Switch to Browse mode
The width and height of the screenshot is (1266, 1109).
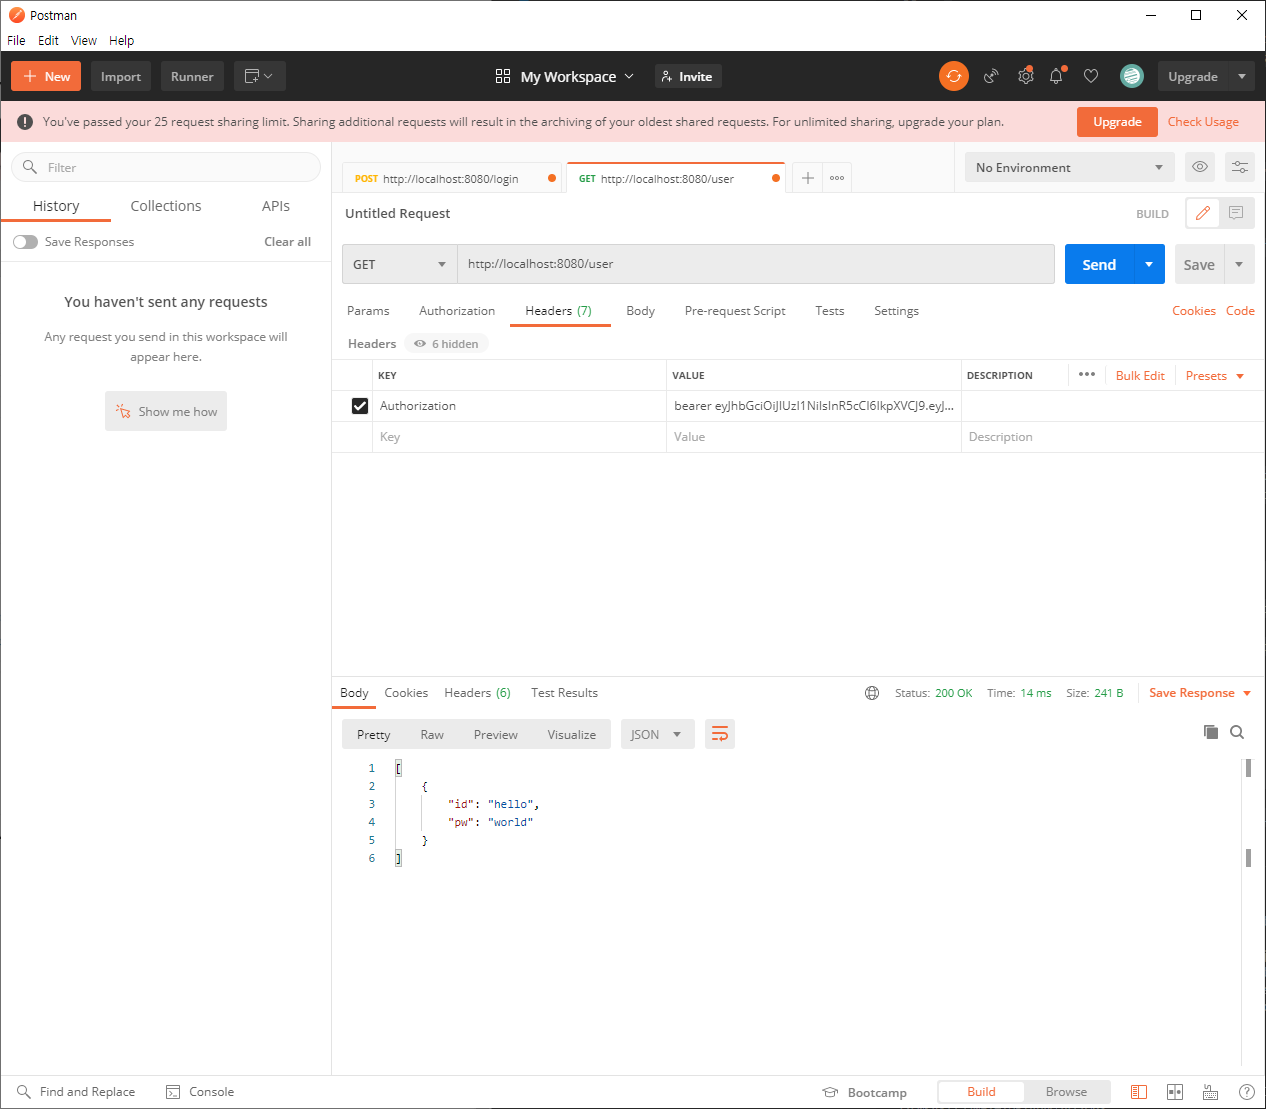[x=1066, y=1092]
